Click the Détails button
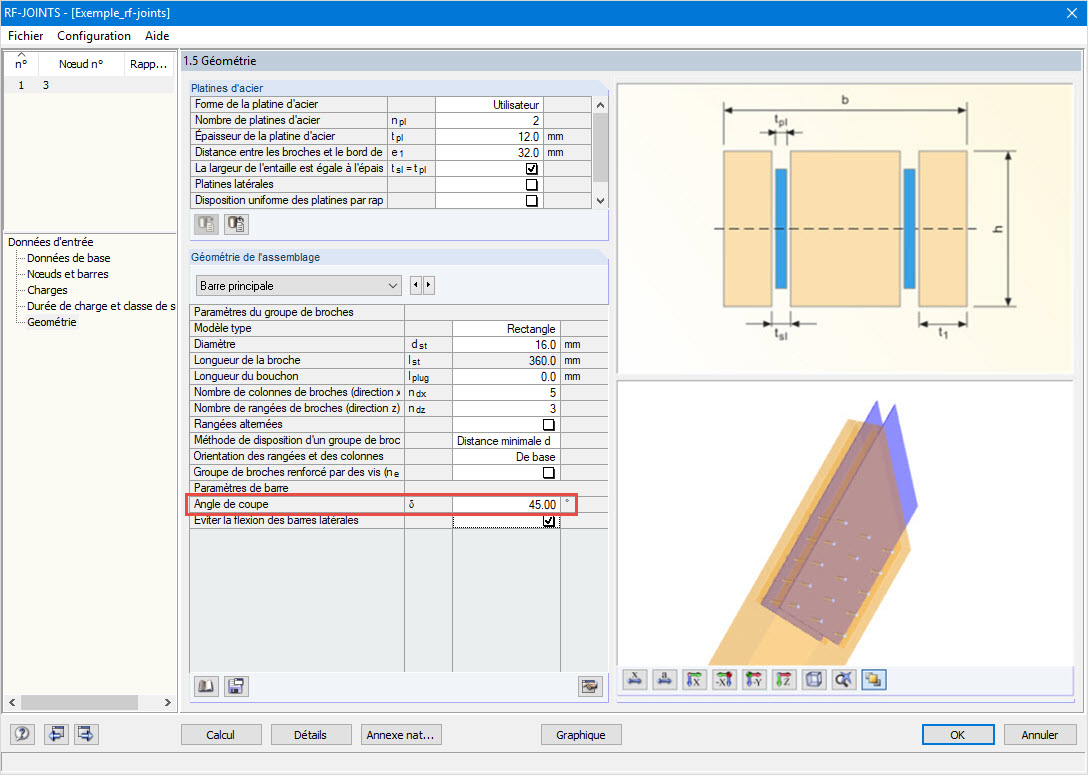 pyautogui.click(x=310, y=734)
